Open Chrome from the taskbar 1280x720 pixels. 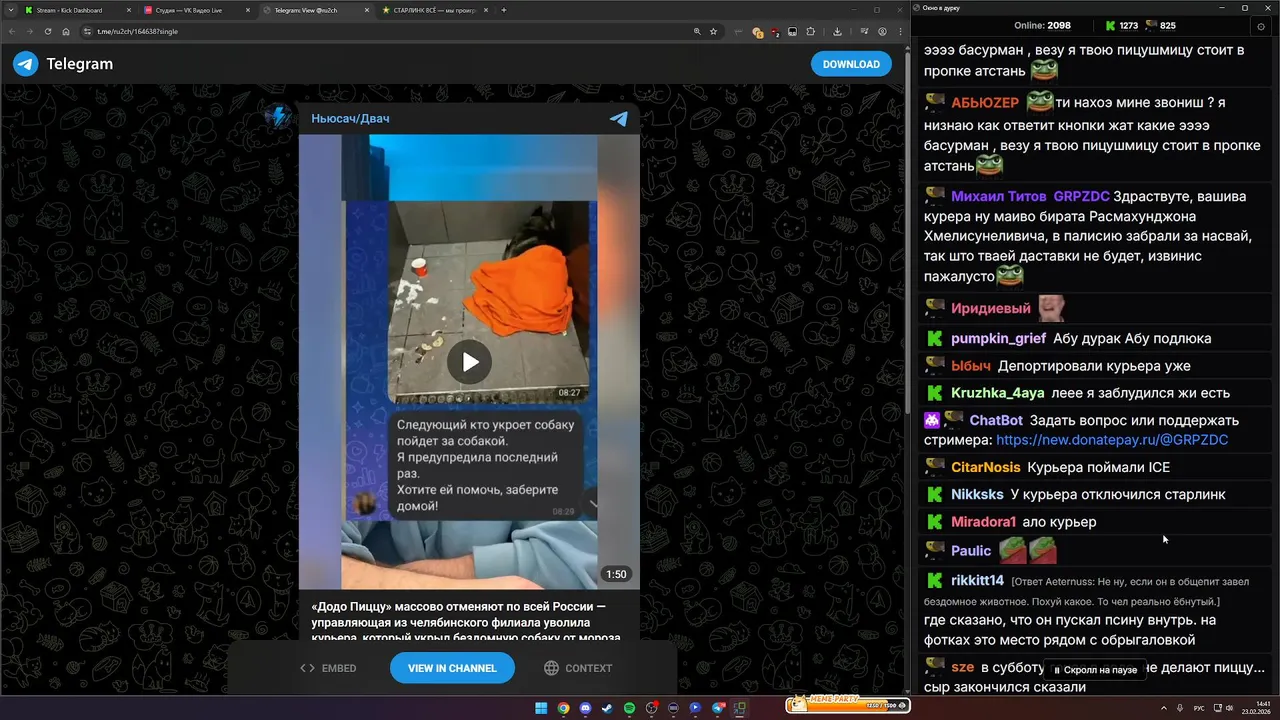563,708
